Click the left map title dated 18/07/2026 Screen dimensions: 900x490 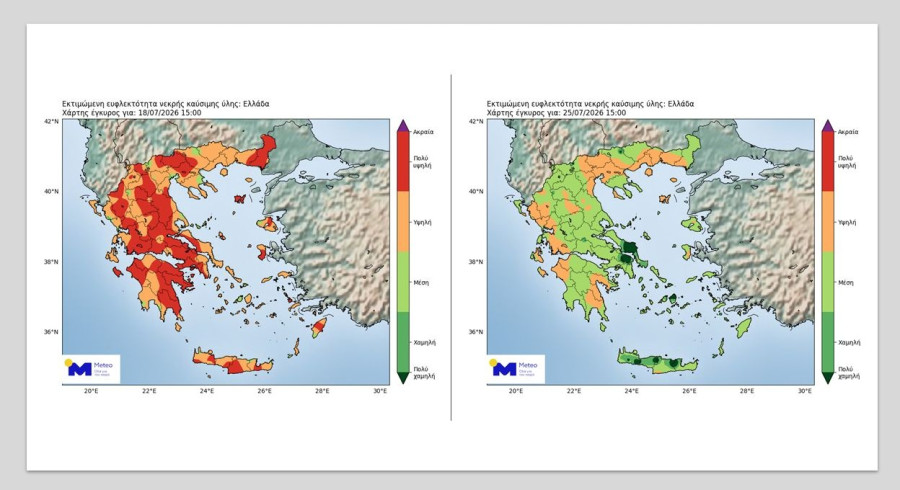(x=165, y=108)
